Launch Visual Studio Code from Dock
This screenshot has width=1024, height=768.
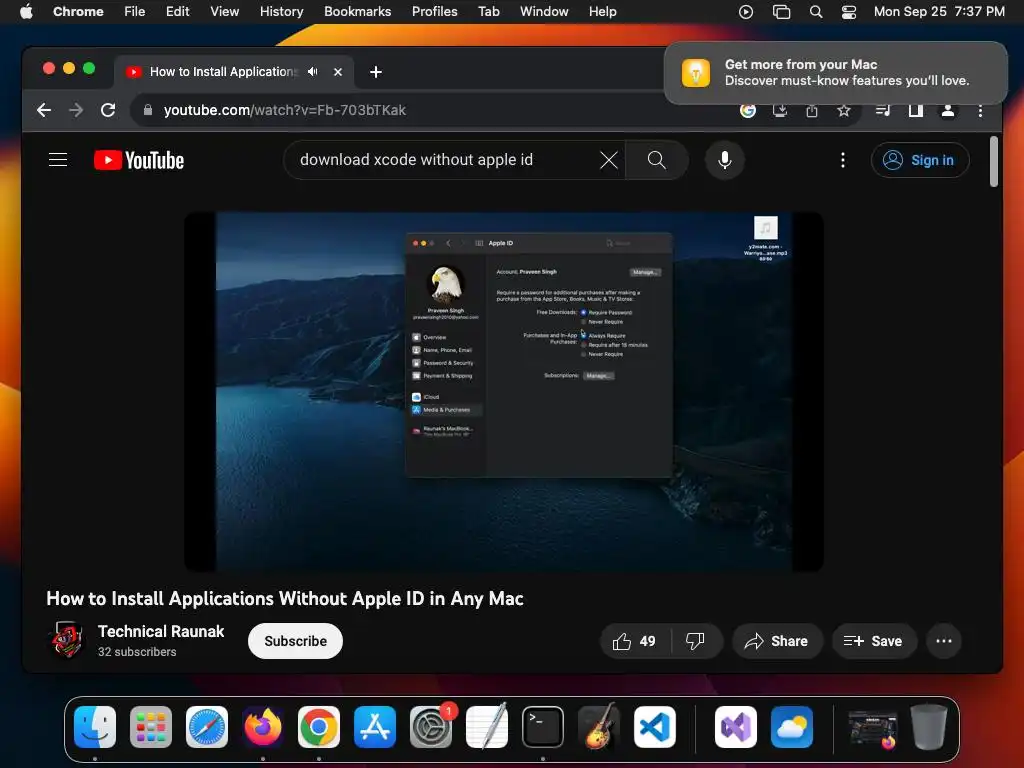pos(654,727)
